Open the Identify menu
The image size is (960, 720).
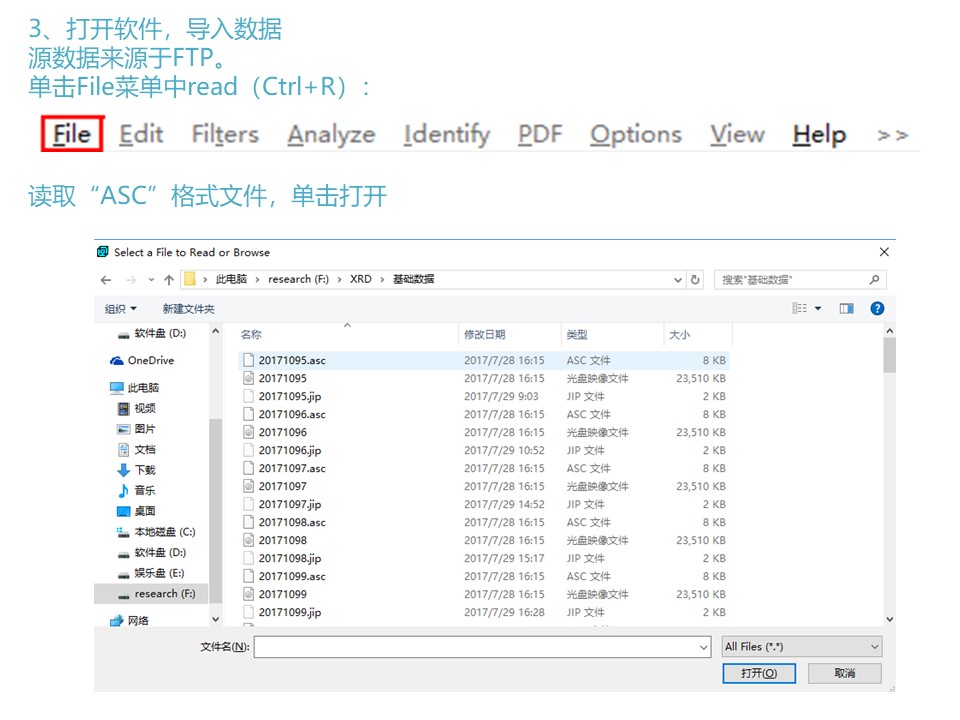447,135
